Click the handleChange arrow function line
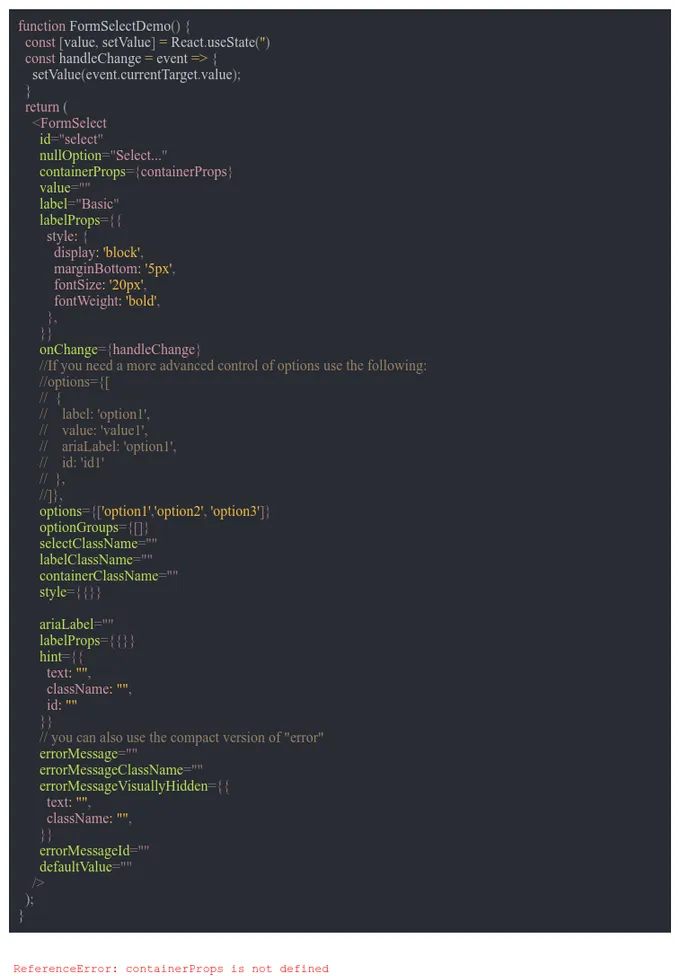680x976 pixels. [121, 59]
